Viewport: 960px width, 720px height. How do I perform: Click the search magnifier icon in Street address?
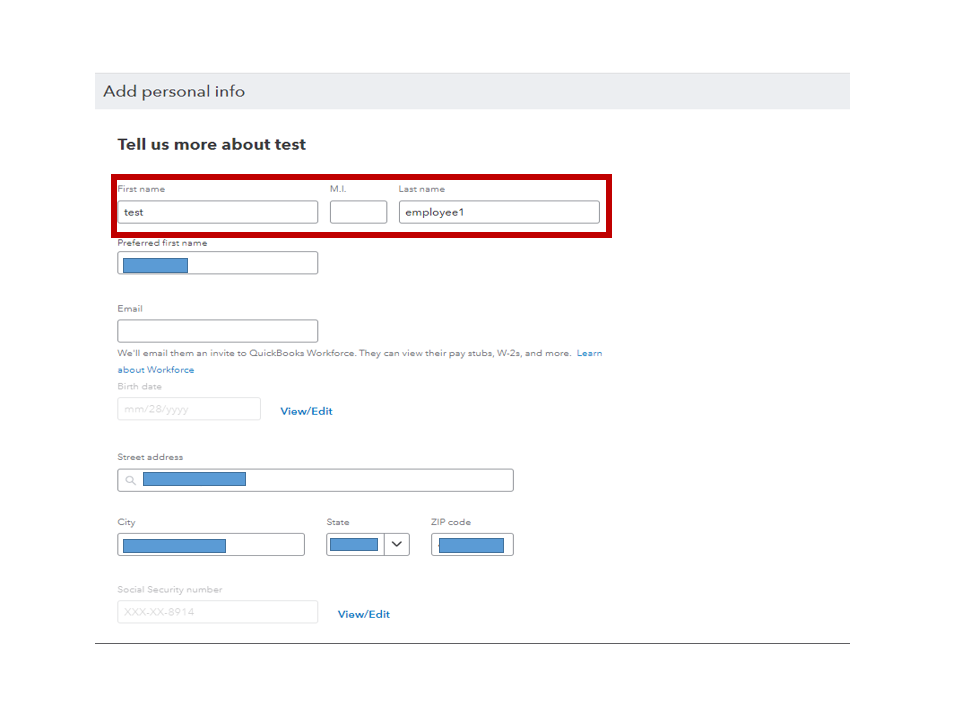[x=131, y=481]
